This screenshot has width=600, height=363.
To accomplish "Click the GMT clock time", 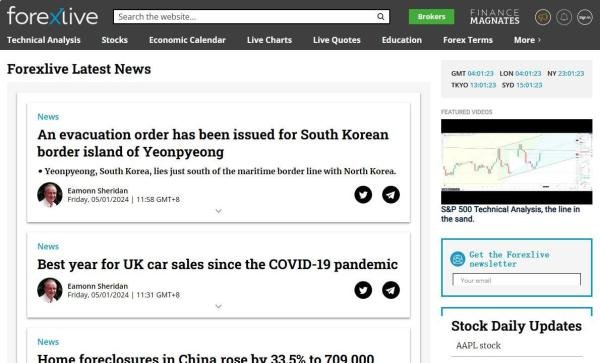I will pyautogui.click(x=481, y=73).
